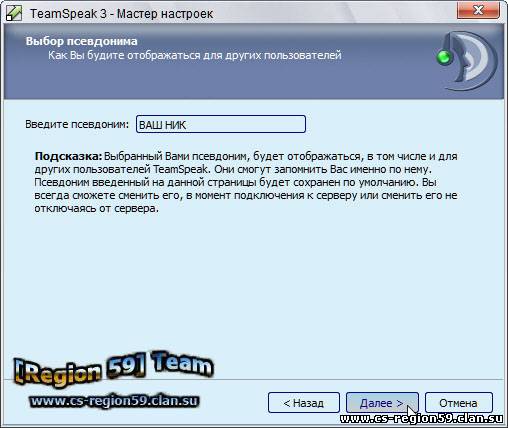Viewport: 508px width, 428px height.
Task: Focus the "ВАШ НИК" nickname input field
Action: pos(221,124)
